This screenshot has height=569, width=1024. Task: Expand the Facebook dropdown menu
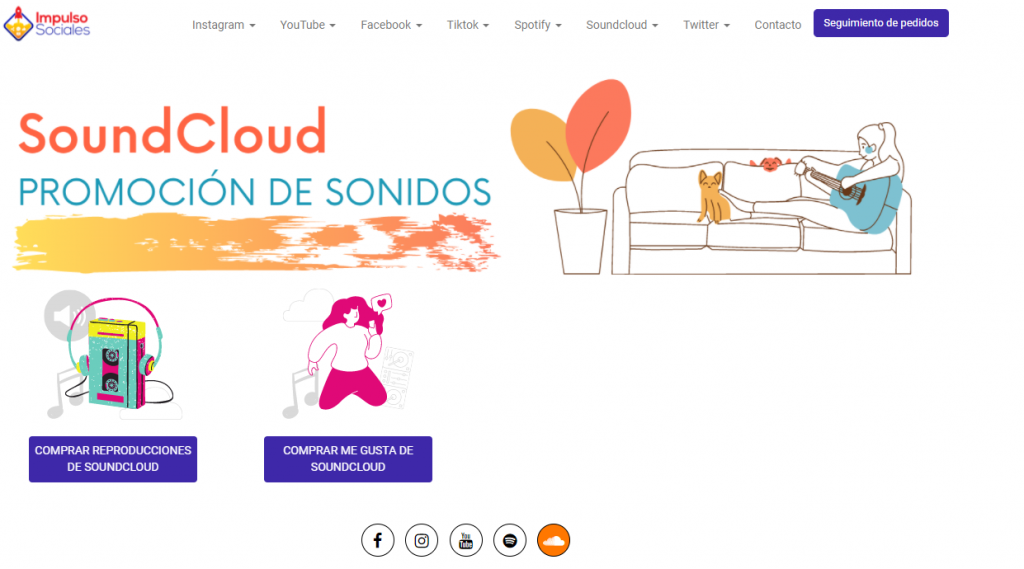pos(391,25)
